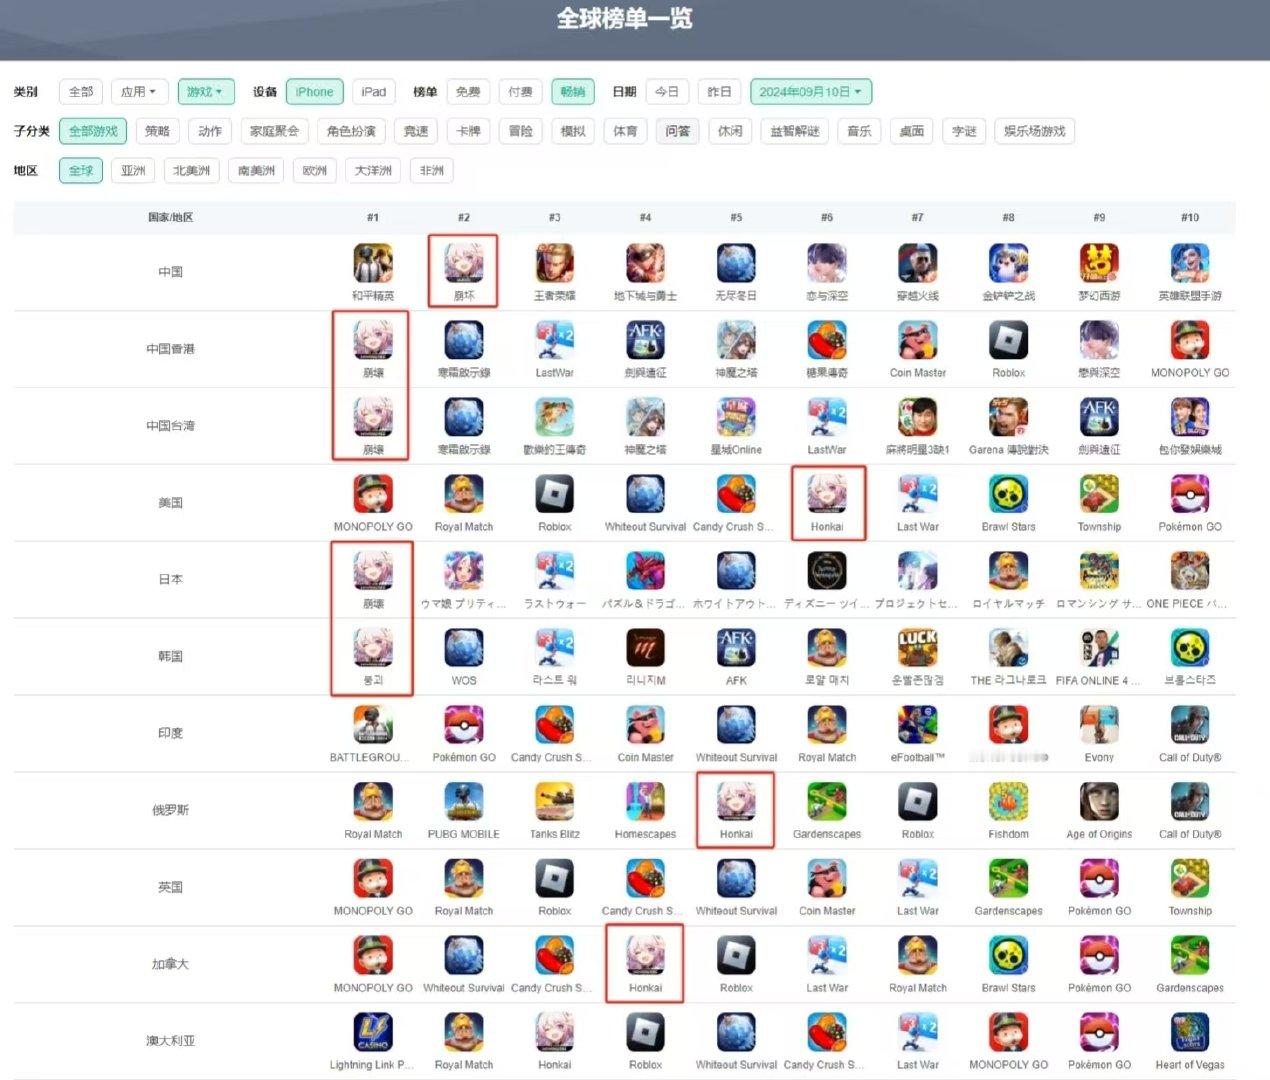
Task: Open WOS icon in 韩国 row
Action: [x=464, y=649]
